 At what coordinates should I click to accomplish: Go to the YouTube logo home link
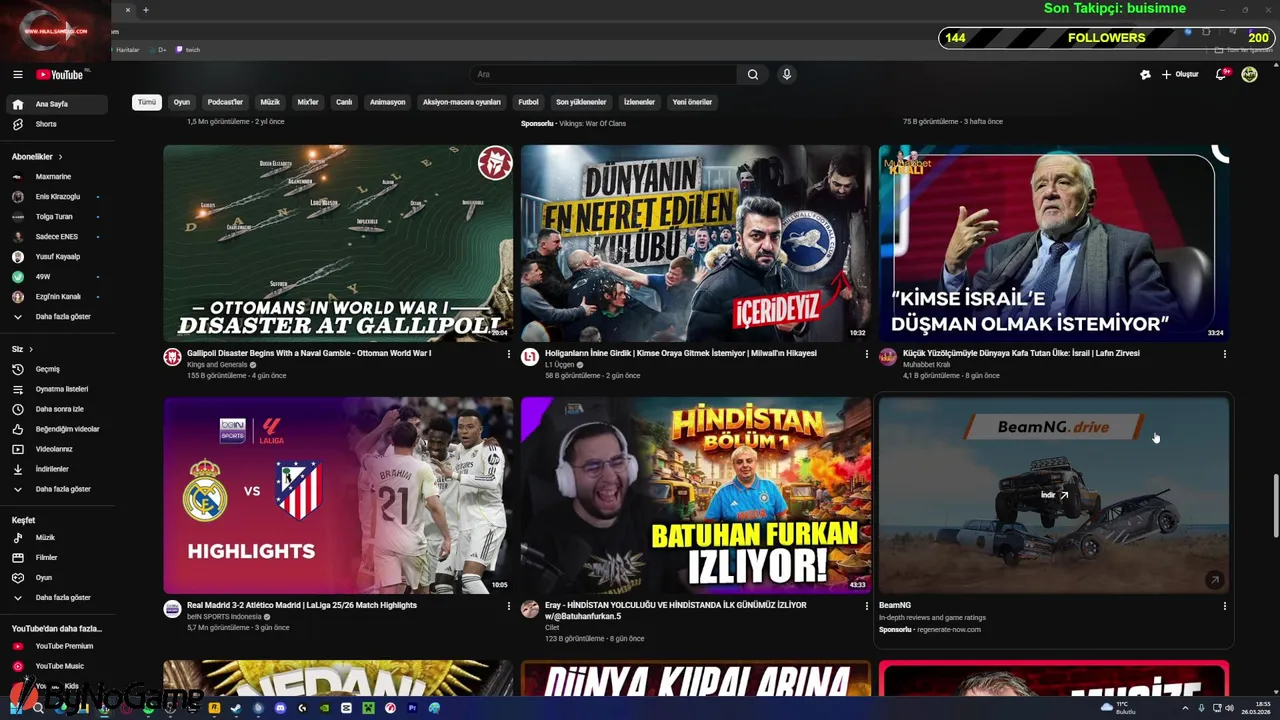pyautogui.click(x=62, y=74)
